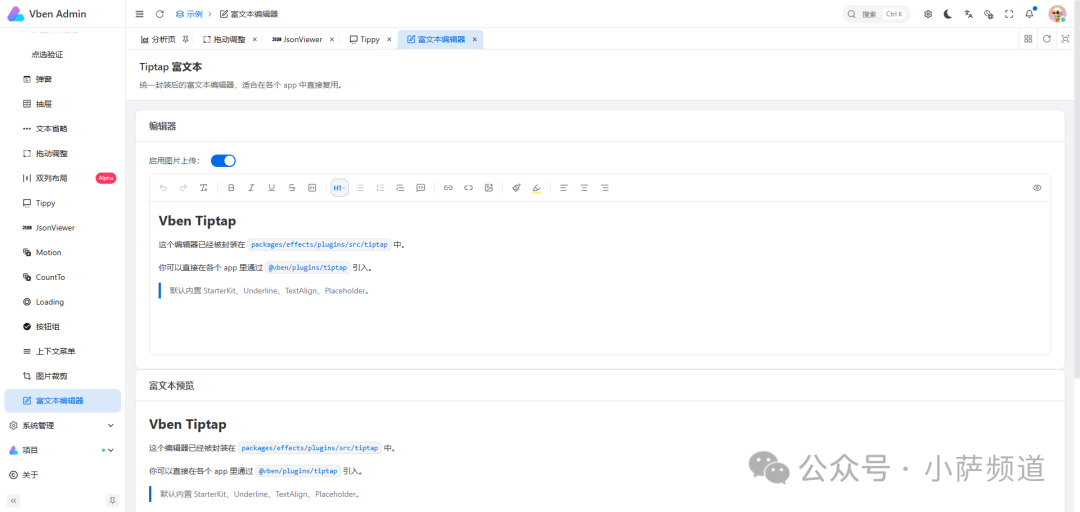Image resolution: width=1080 pixels, height=512 pixels.
Task: Close the Tippy tab
Action: click(388, 39)
